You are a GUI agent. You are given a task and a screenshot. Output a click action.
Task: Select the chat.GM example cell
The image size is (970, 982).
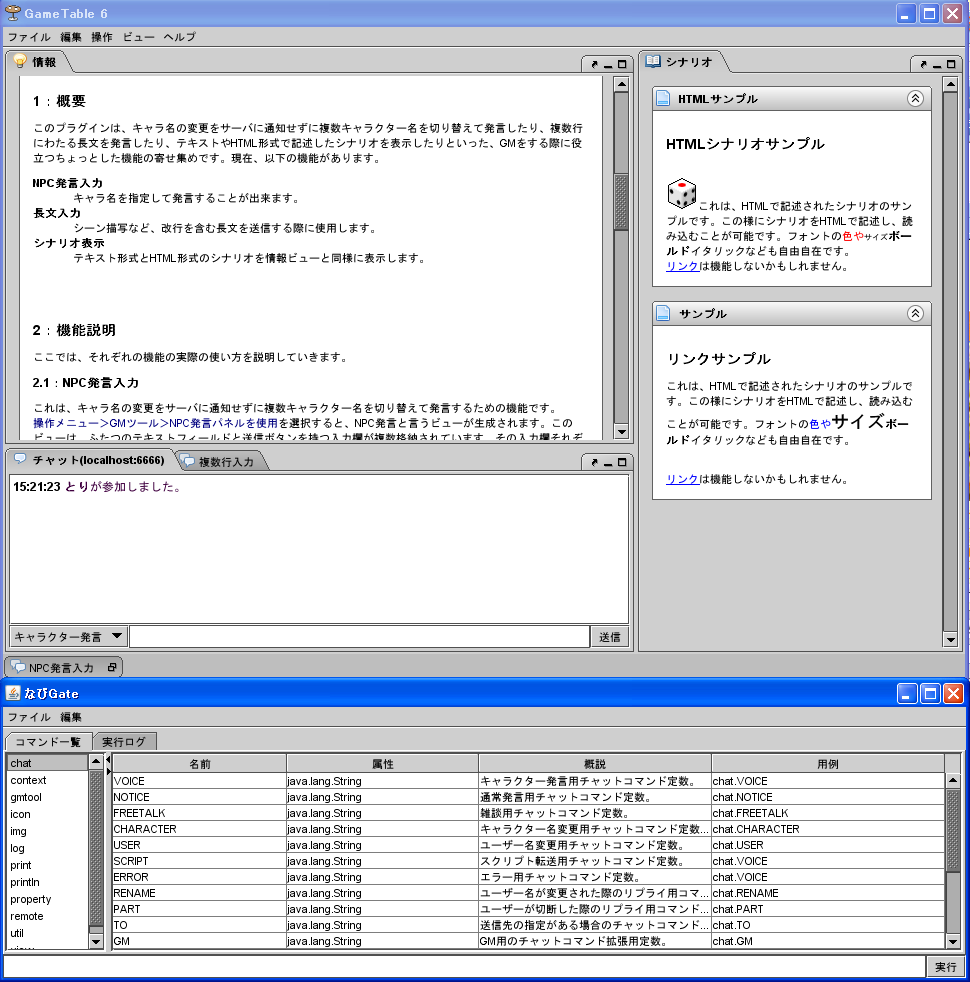click(x=828, y=941)
